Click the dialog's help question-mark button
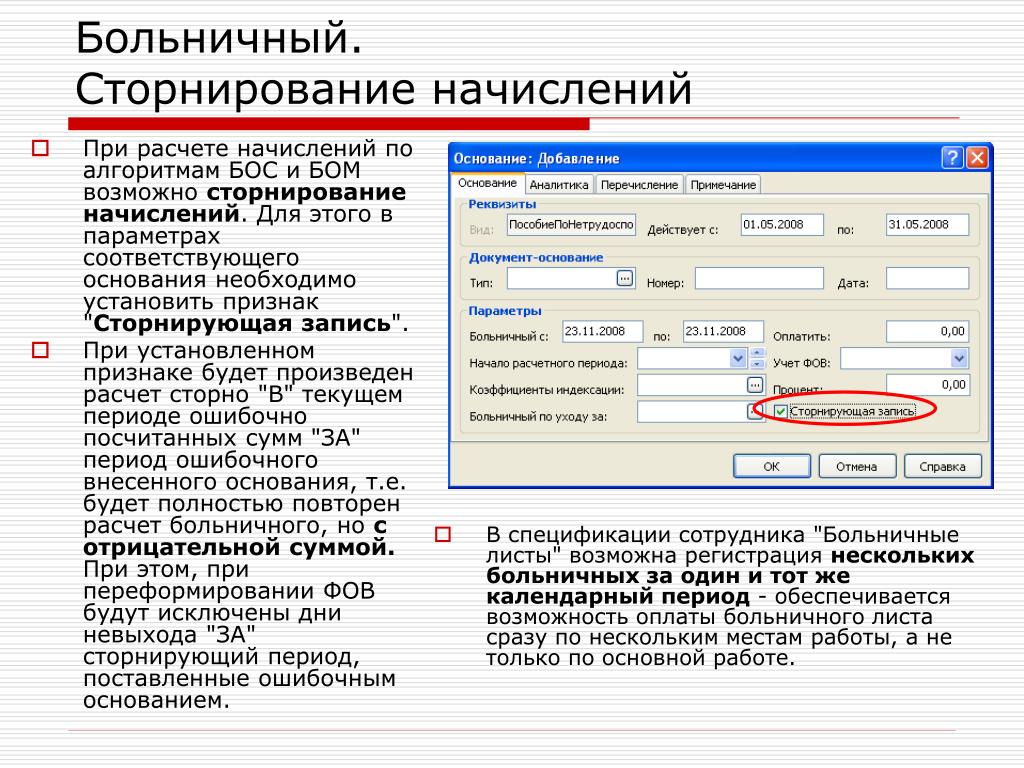Screen dimensions: 1024x768 coord(952,158)
